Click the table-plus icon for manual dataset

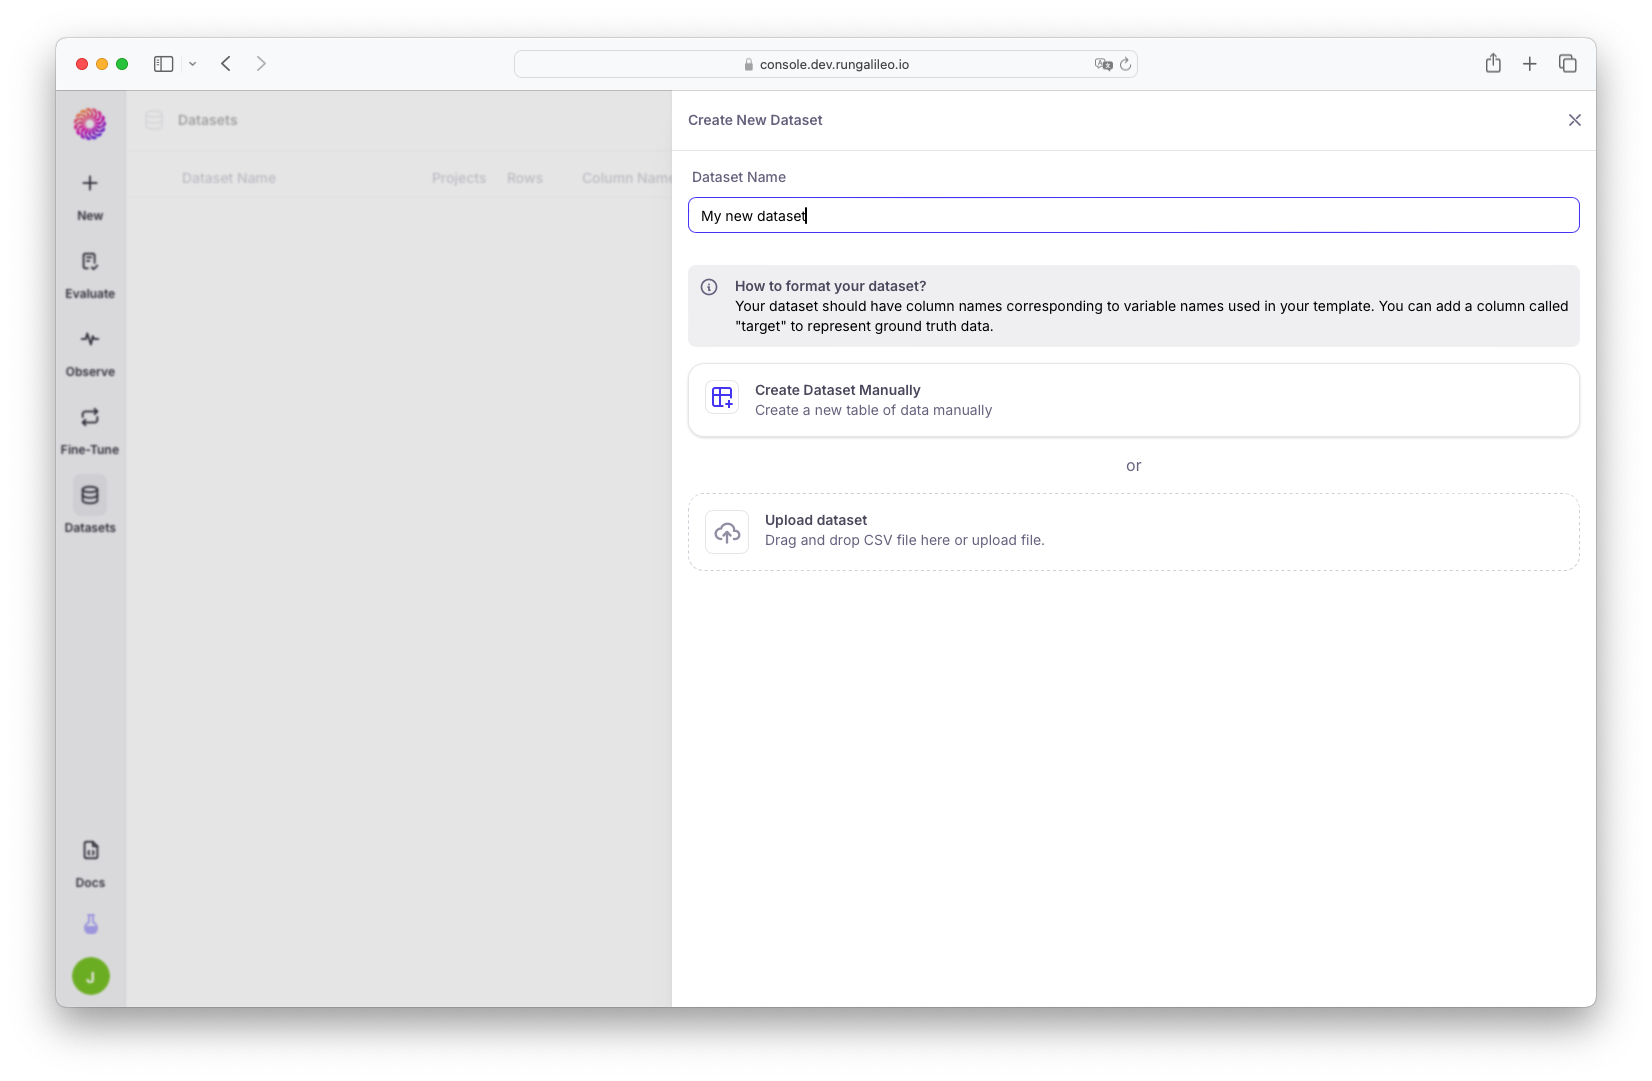pyautogui.click(x=722, y=398)
